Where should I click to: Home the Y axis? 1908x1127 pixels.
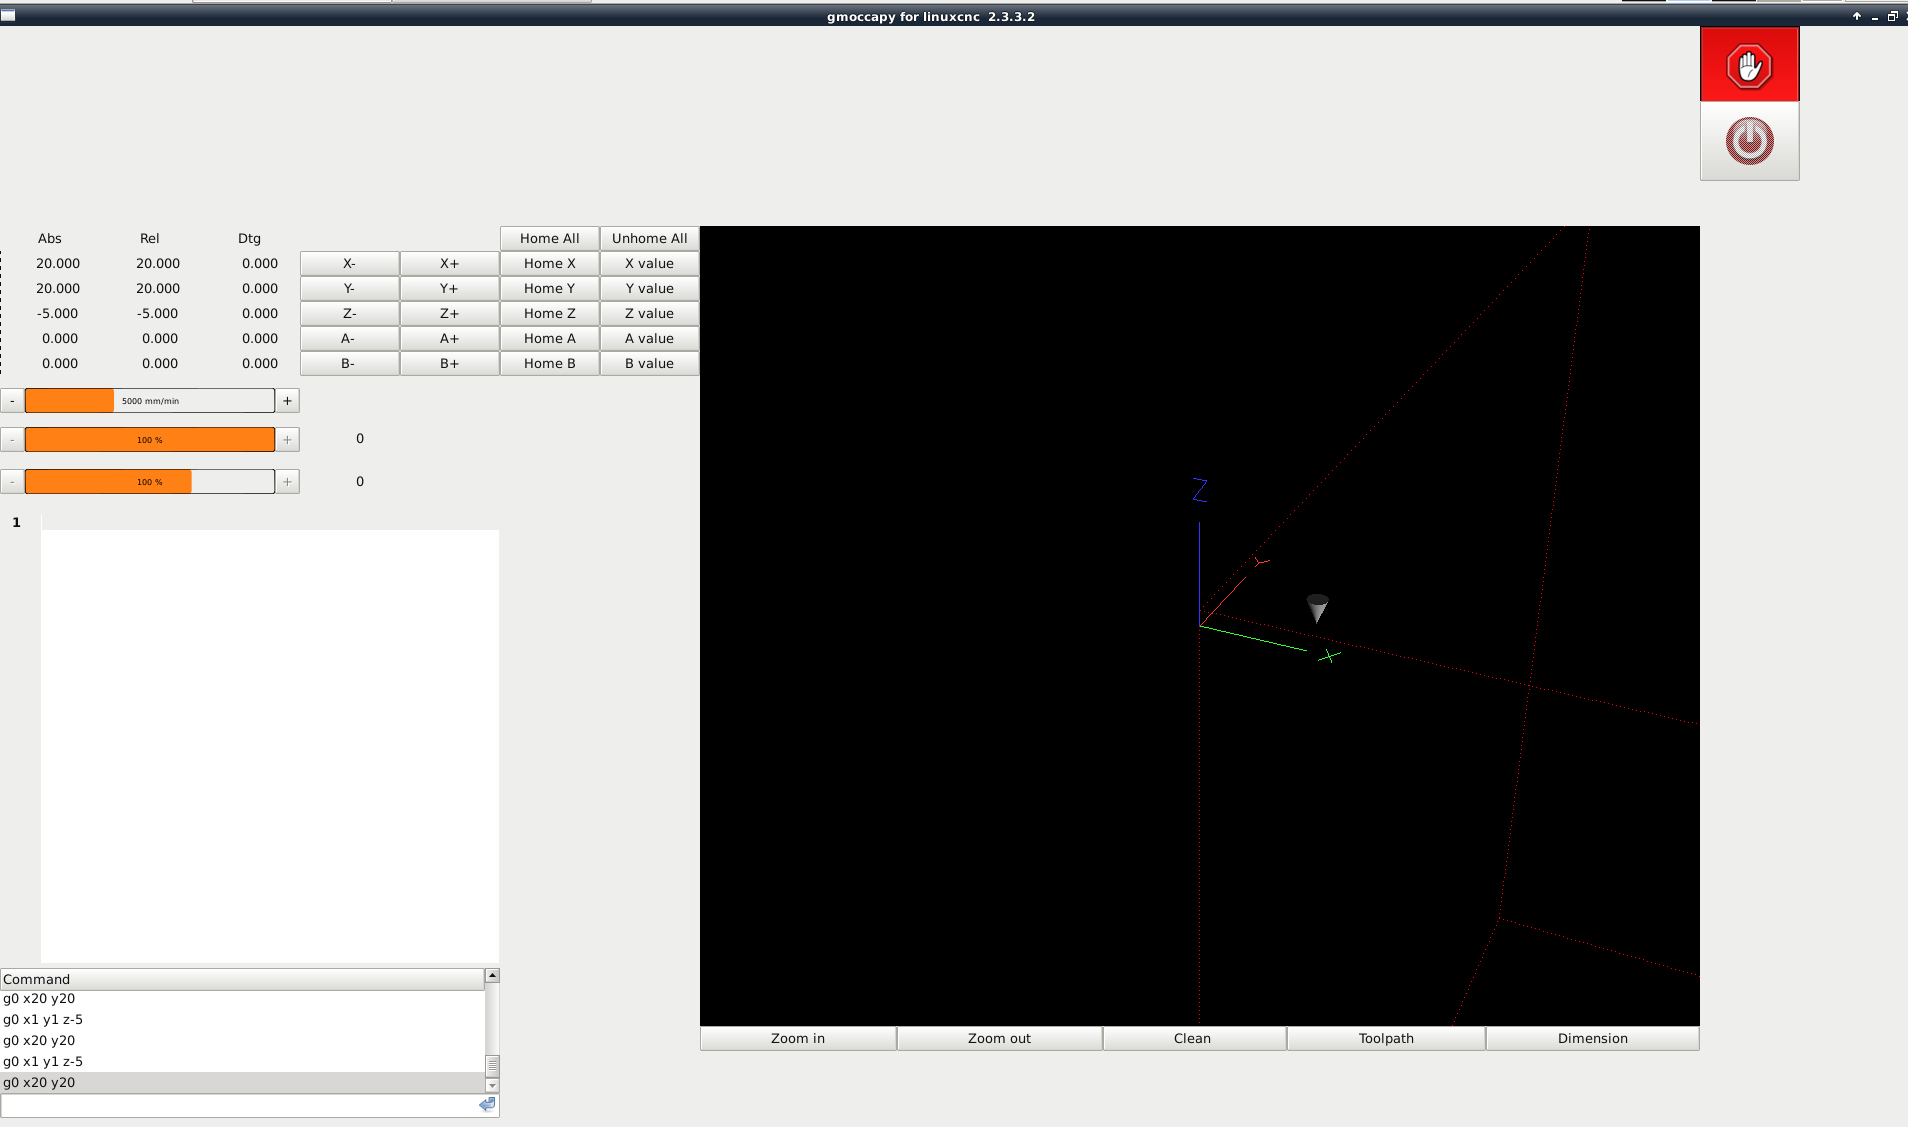click(x=549, y=288)
